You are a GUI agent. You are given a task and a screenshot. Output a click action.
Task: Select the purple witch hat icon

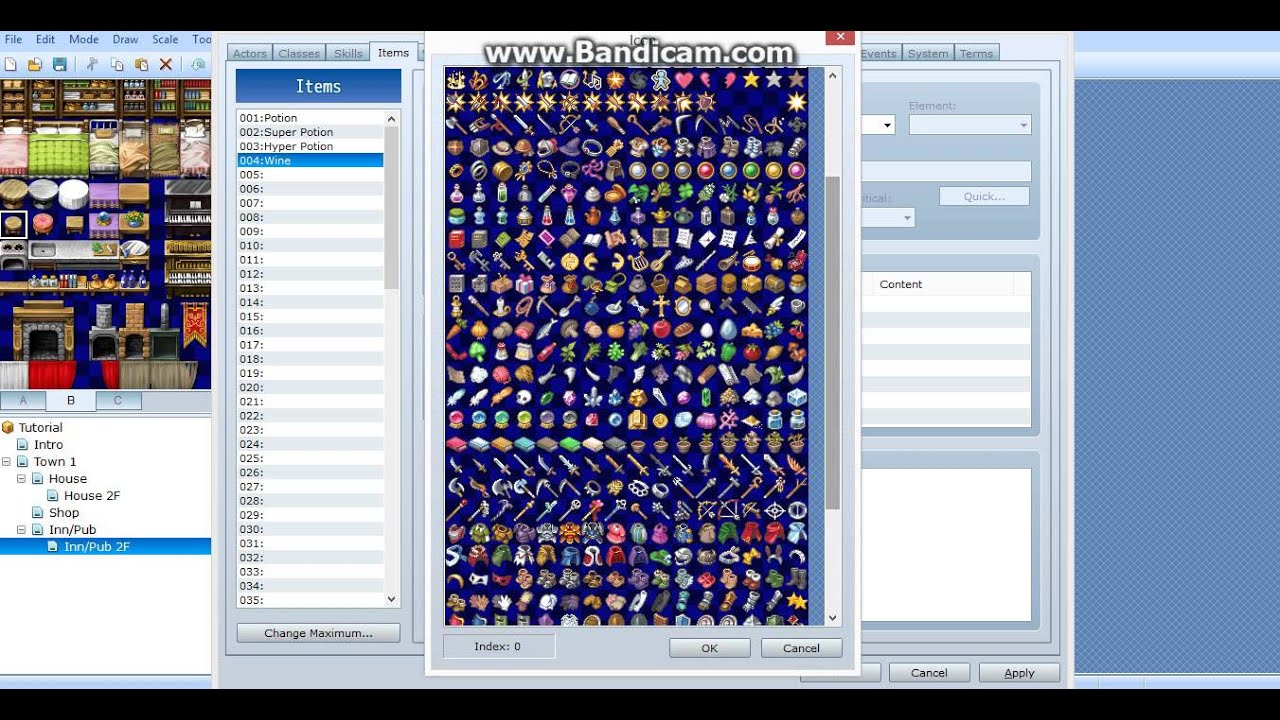(x=570, y=147)
